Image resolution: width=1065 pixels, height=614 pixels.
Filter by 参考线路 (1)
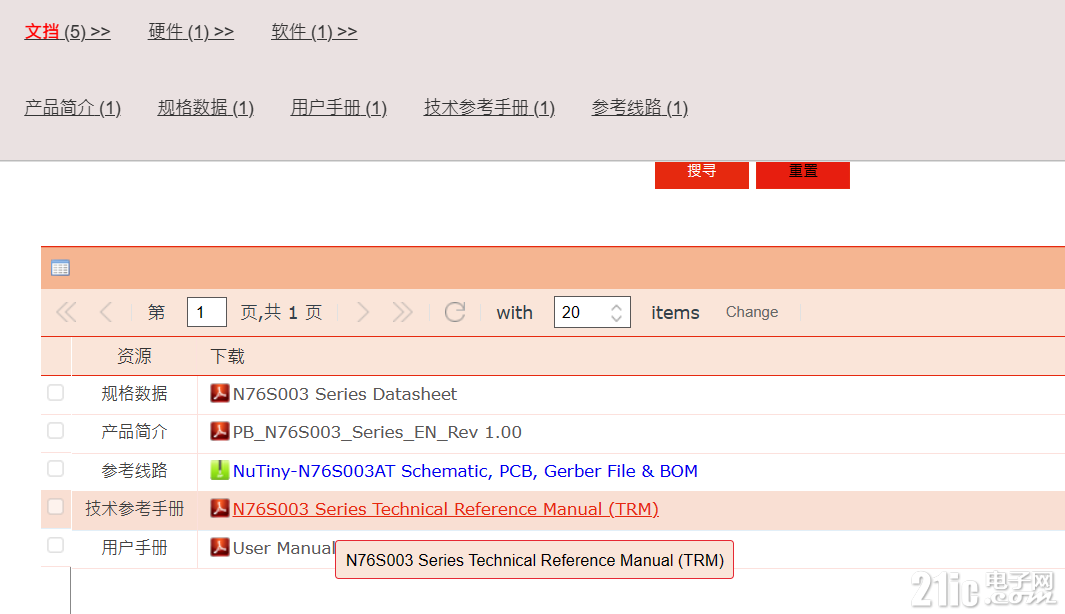click(640, 108)
